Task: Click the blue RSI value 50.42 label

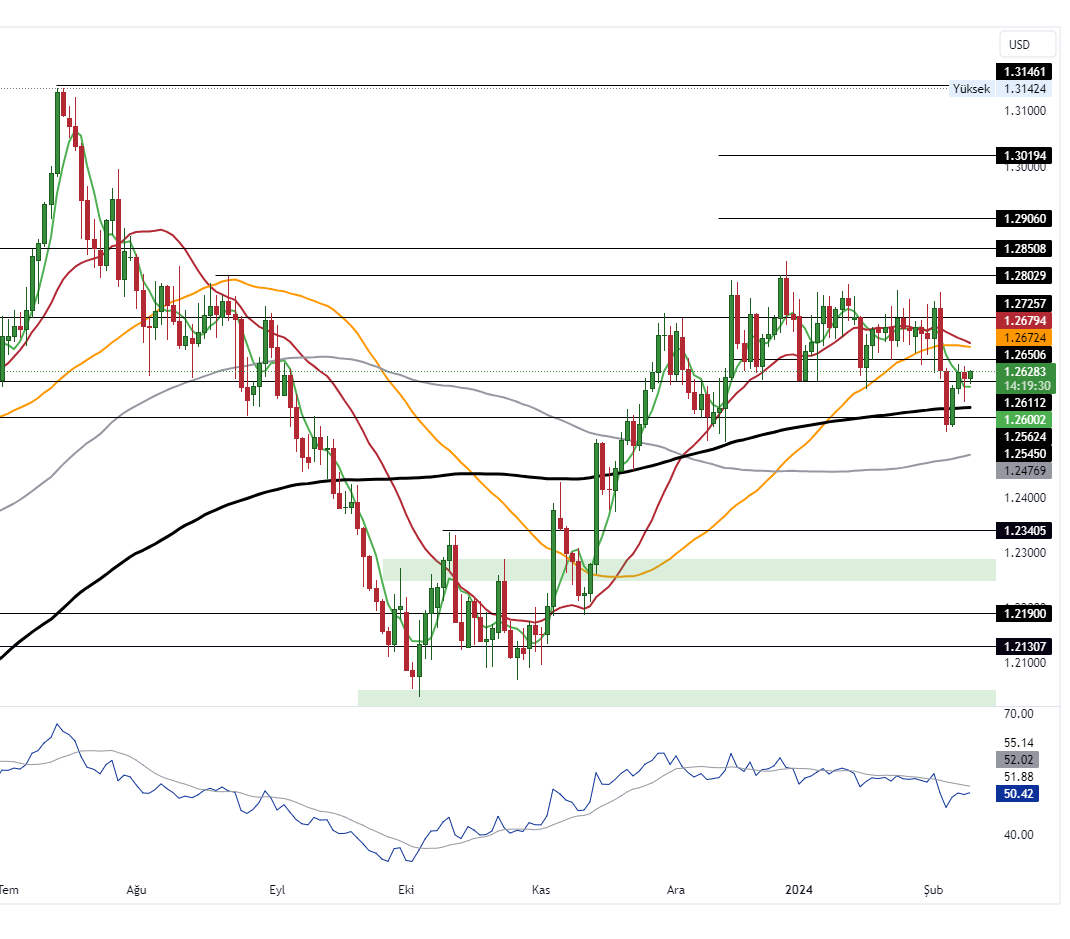Action: tap(1018, 793)
